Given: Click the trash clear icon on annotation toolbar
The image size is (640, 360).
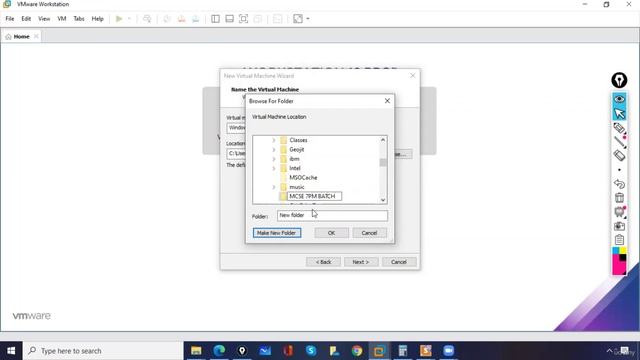Looking at the screenshot, I should point(619,198).
